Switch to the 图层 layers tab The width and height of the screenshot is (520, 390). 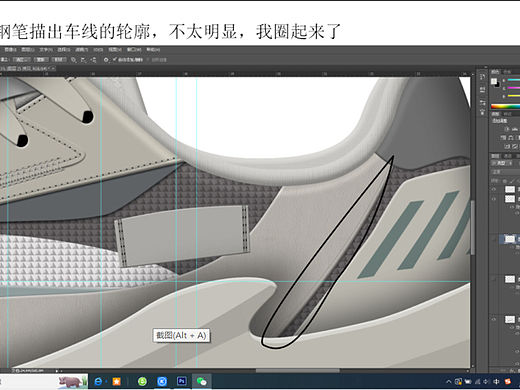coord(495,156)
